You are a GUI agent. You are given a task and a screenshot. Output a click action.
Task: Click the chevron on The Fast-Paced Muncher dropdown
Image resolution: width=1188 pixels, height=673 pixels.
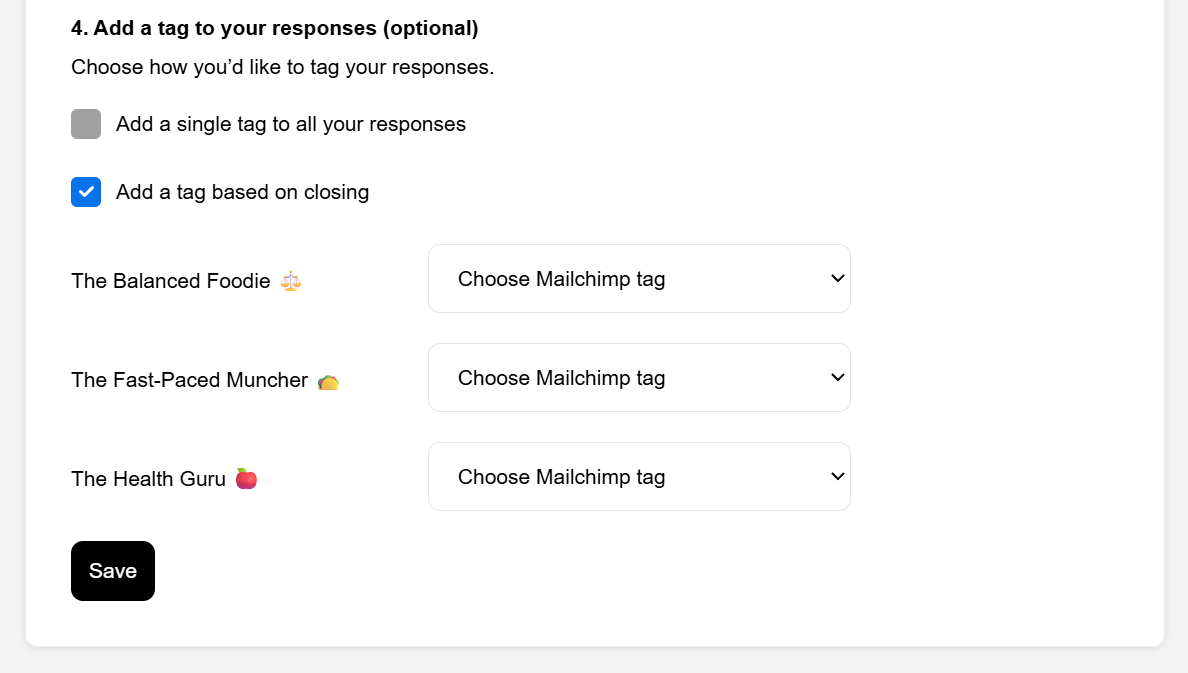pyautogui.click(x=838, y=377)
